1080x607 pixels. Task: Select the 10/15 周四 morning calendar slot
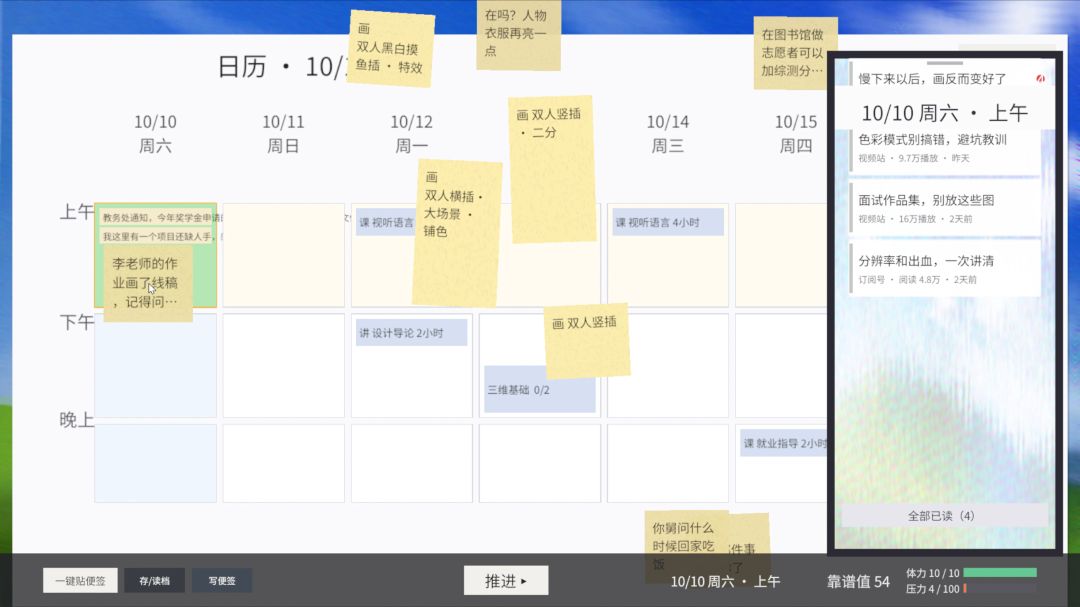(782, 255)
